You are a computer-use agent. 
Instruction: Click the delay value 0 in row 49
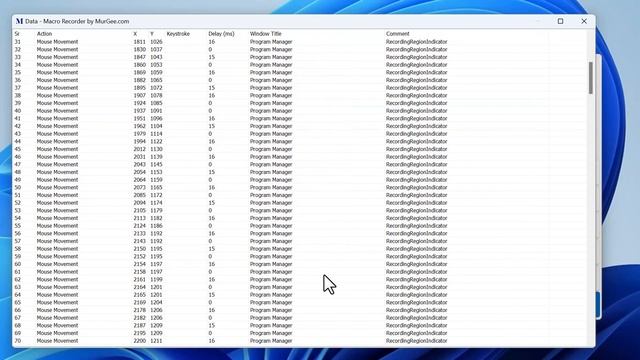click(x=210, y=180)
